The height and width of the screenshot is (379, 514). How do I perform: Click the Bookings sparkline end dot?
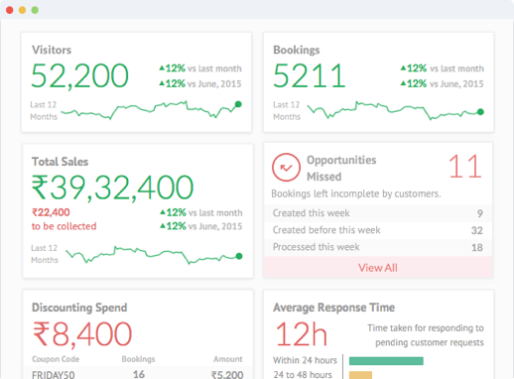point(480,112)
